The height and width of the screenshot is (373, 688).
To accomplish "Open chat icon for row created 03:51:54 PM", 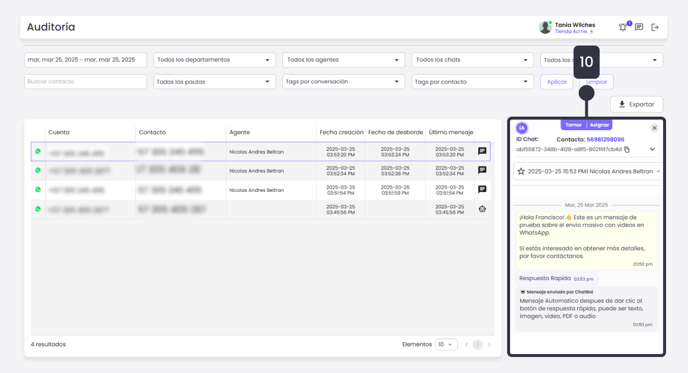I will click(x=482, y=190).
